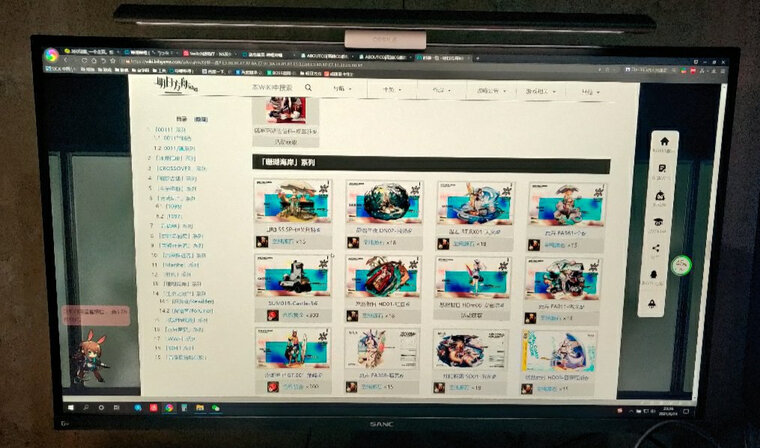Open the Windows Start menu
This screenshot has width=760, height=448.
click(x=71, y=408)
